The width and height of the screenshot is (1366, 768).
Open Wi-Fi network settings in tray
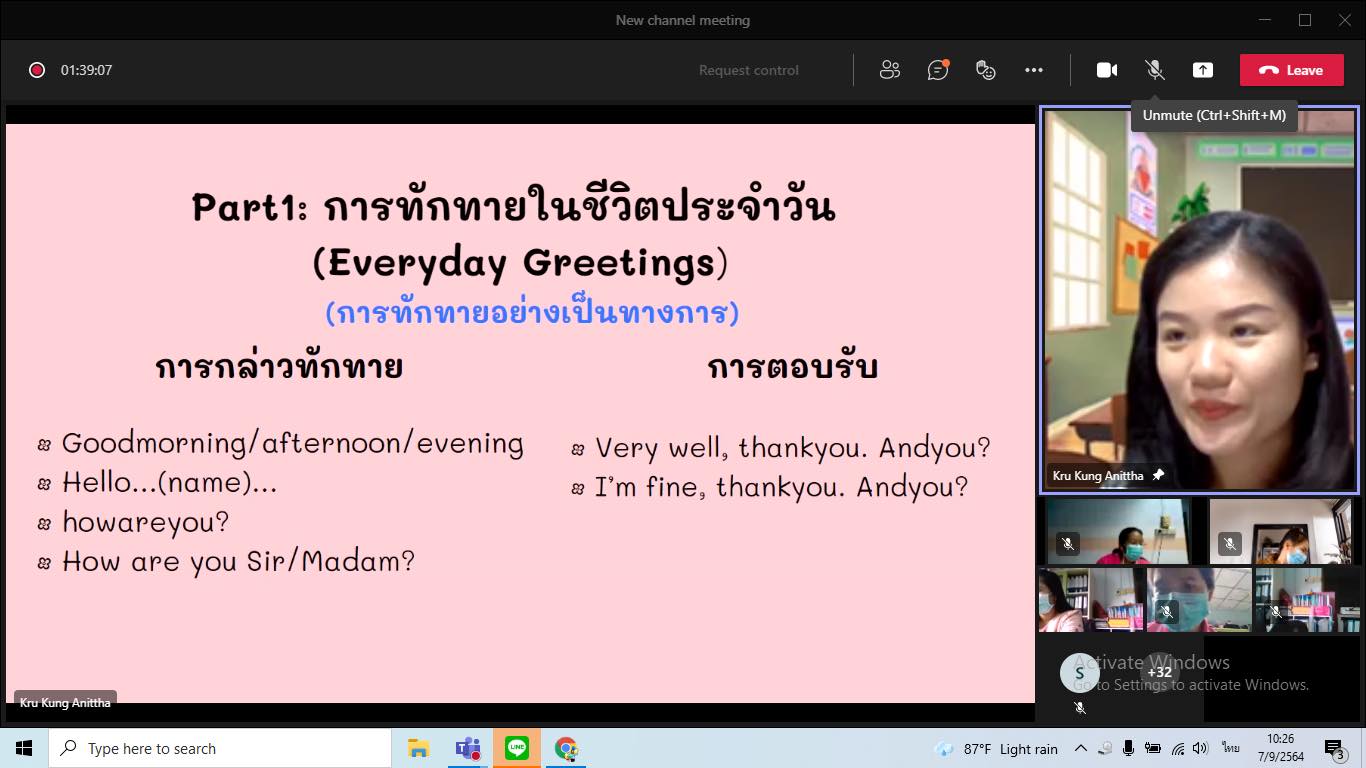1177,748
